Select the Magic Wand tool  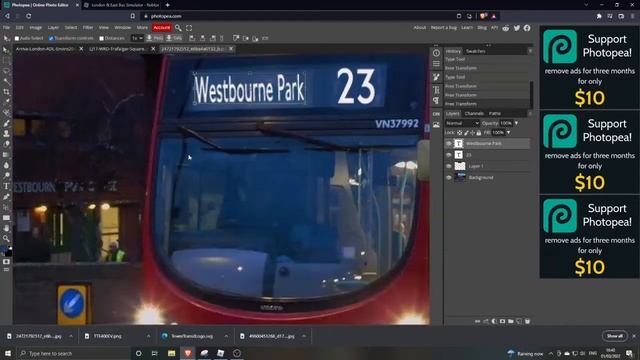click(x=6, y=81)
